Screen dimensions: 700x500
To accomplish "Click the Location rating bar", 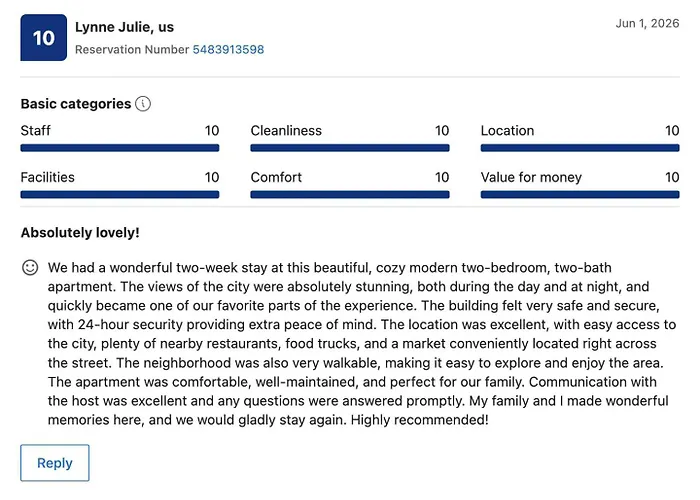I will [580, 148].
